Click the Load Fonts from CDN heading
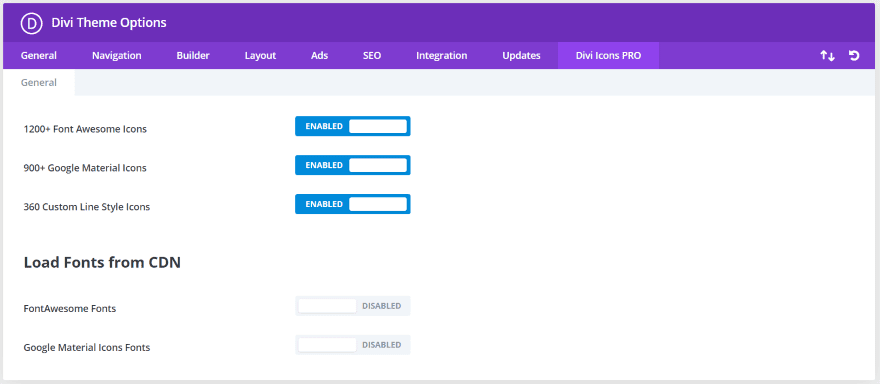Viewport: 880px width, 384px height. click(x=102, y=262)
